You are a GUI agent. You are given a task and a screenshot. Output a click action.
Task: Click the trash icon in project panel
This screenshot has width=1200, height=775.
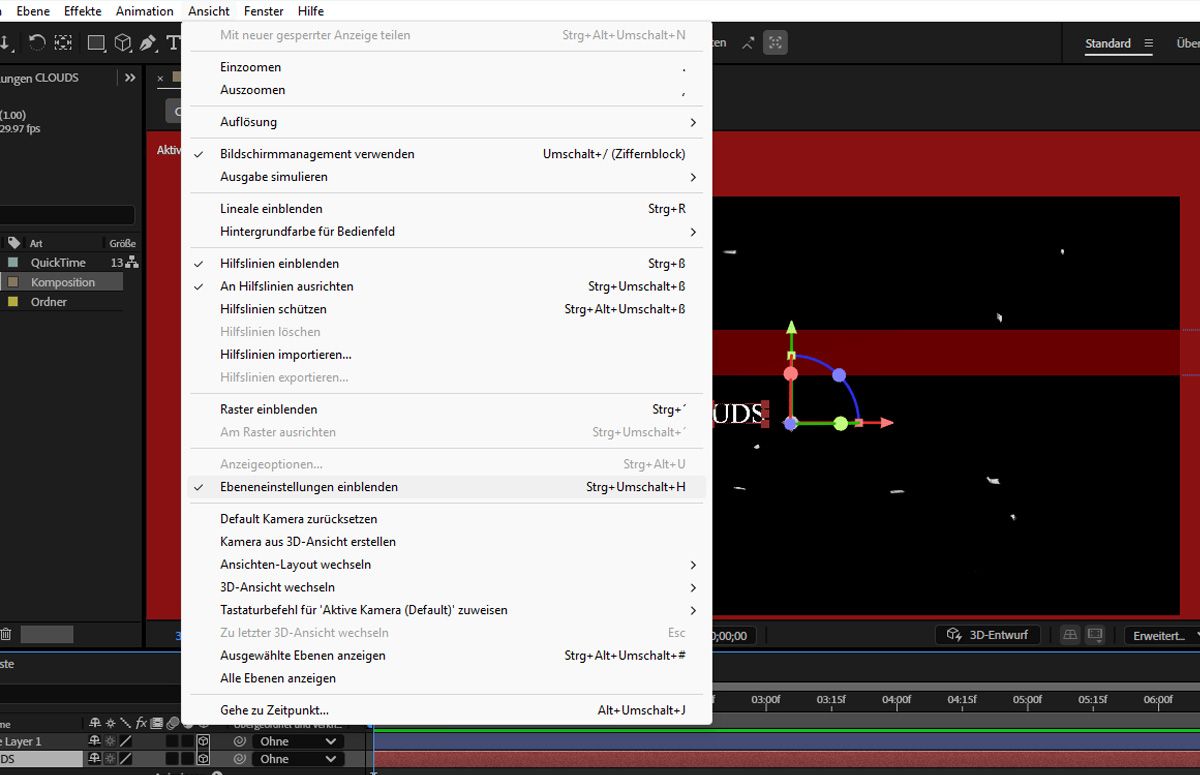click(x=6, y=634)
